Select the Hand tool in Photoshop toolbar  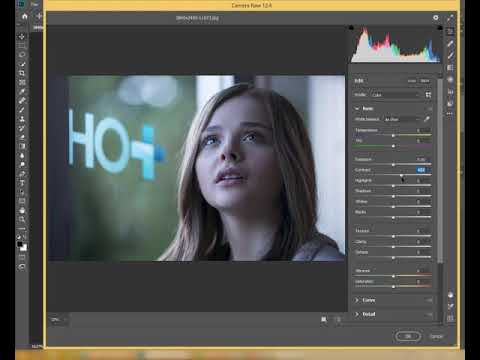[22, 210]
